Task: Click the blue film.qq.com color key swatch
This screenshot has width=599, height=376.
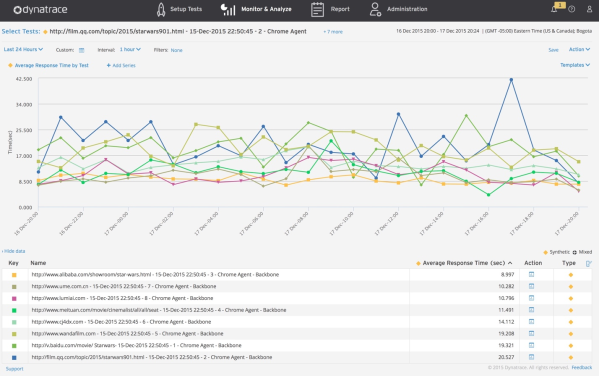Action: pyautogui.click(x=14, y=358)
